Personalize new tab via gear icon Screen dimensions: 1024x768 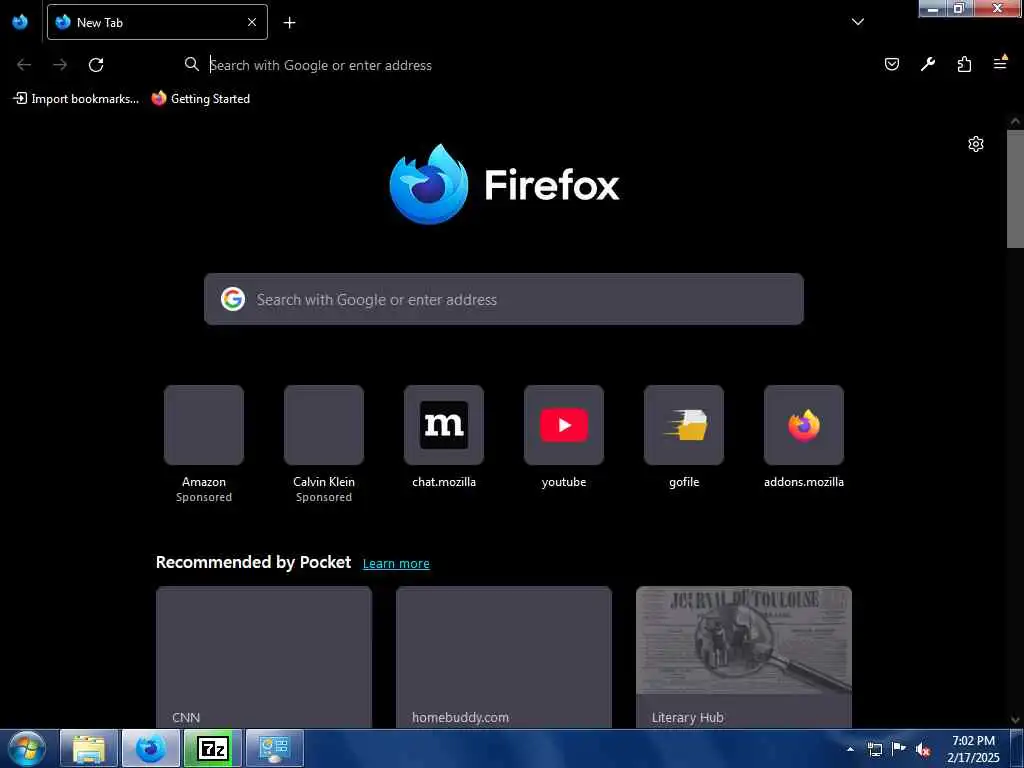[976, 144]
